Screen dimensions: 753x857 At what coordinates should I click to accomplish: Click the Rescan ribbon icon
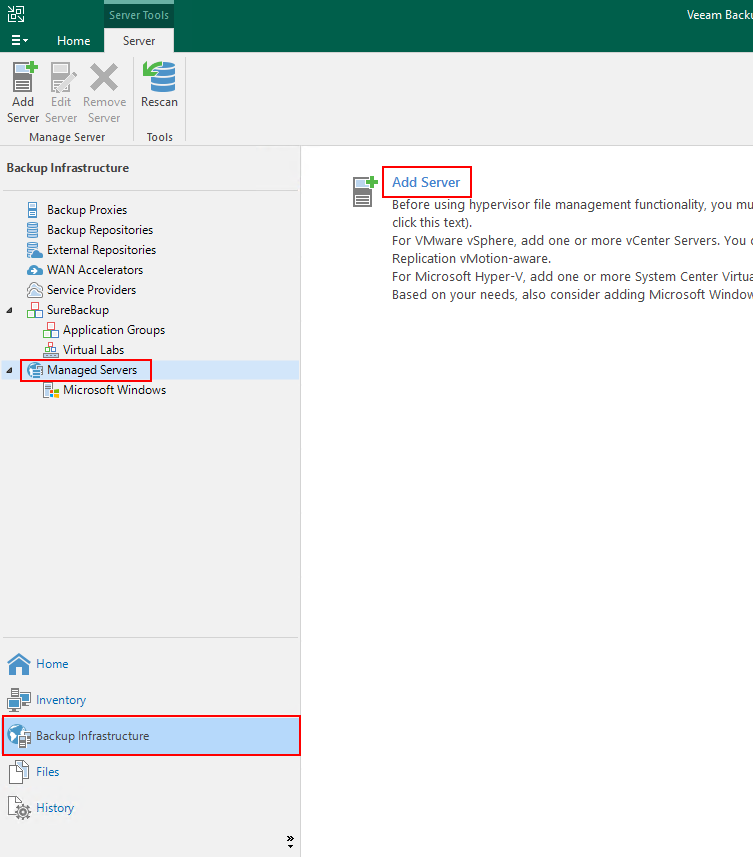pyautogui.click(x=159, y=77)
